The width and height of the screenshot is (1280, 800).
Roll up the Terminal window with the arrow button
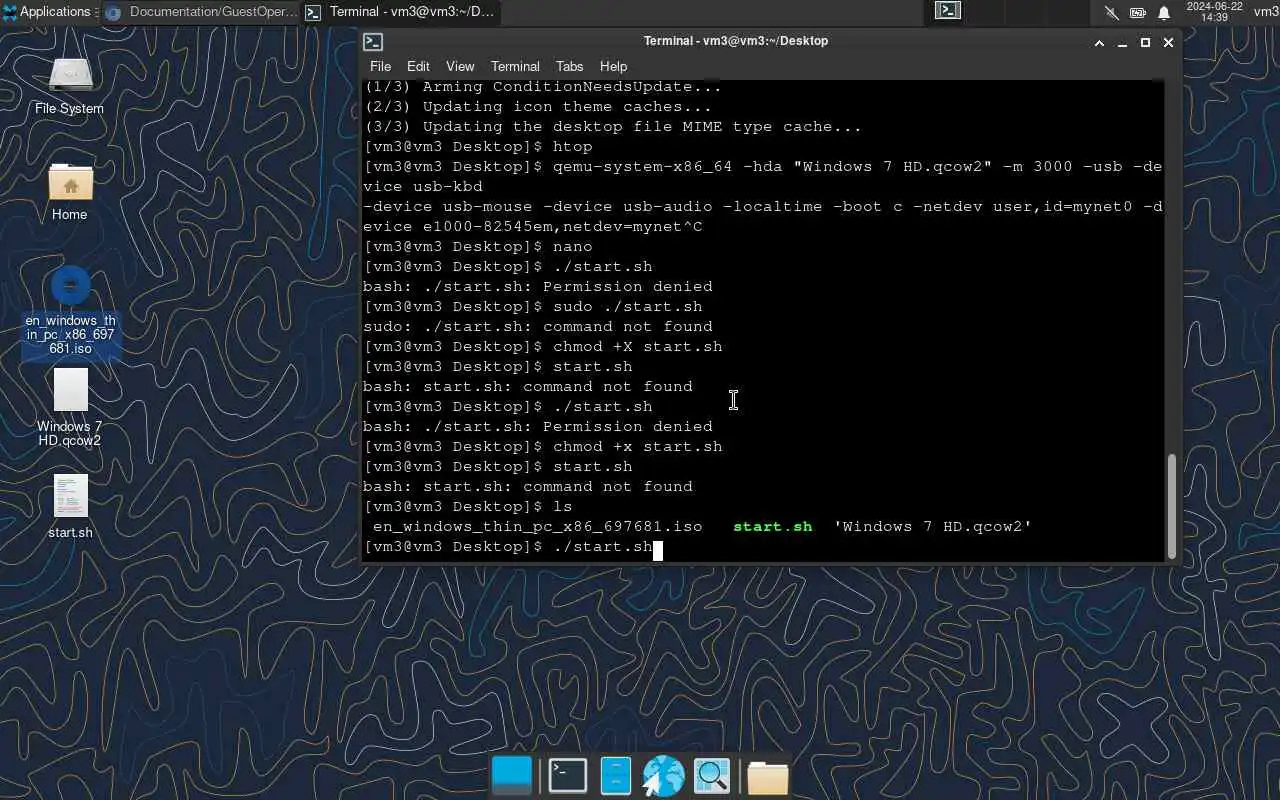coord(1099,42)
